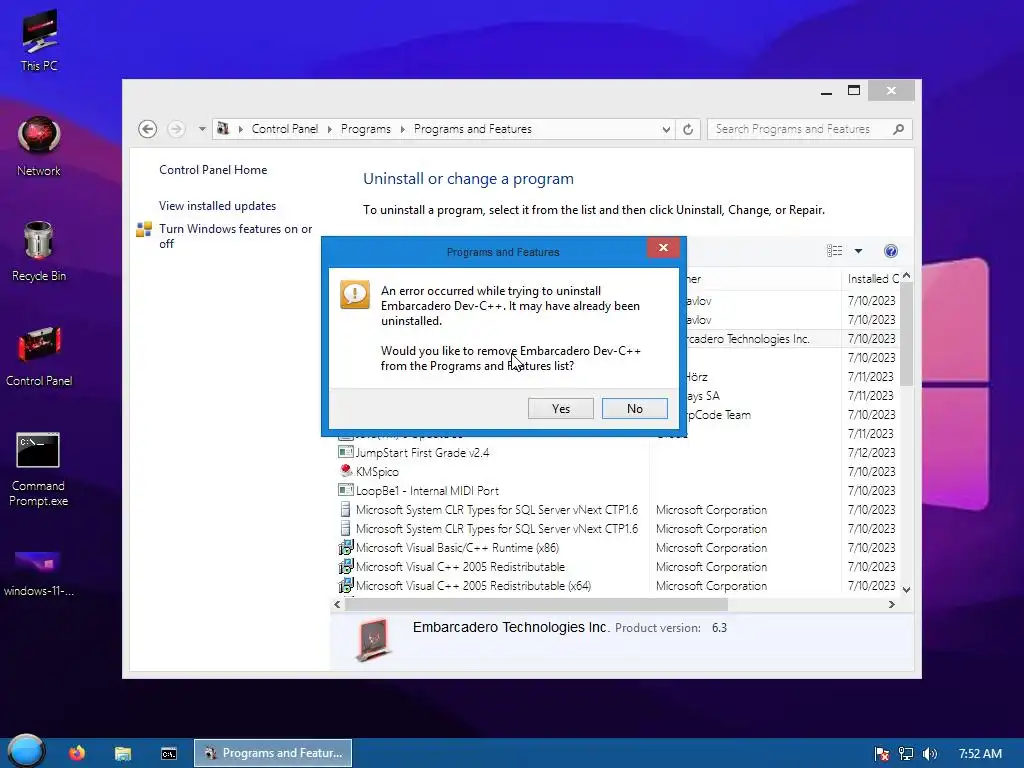Open the network tray icon
The width and height of the screenshot is (1024, 768).
point(905,754)
